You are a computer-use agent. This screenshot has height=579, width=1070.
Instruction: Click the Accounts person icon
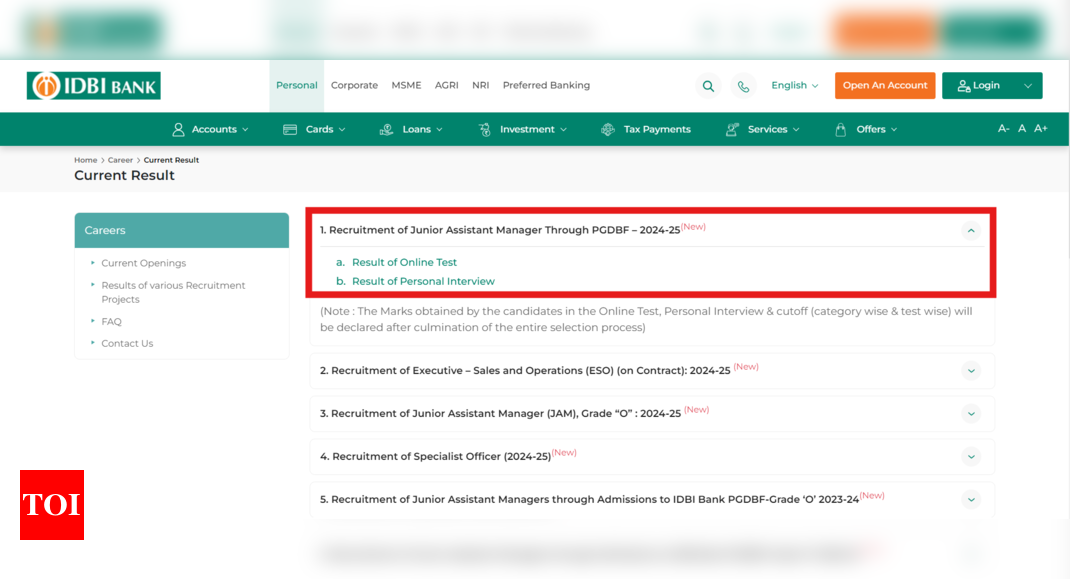click(178, 129)
